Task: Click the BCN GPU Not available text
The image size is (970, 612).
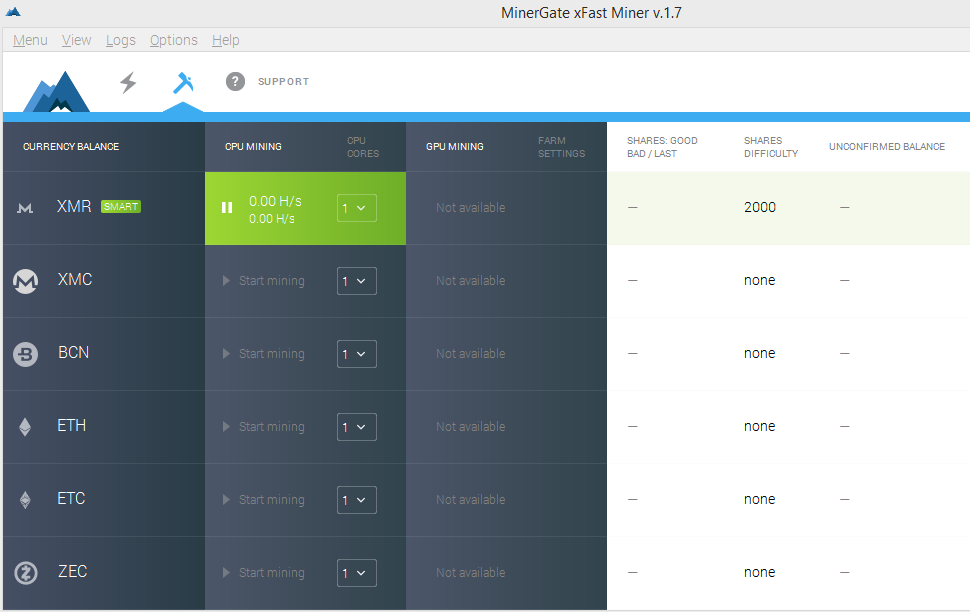Action: (x=471, y=354)
